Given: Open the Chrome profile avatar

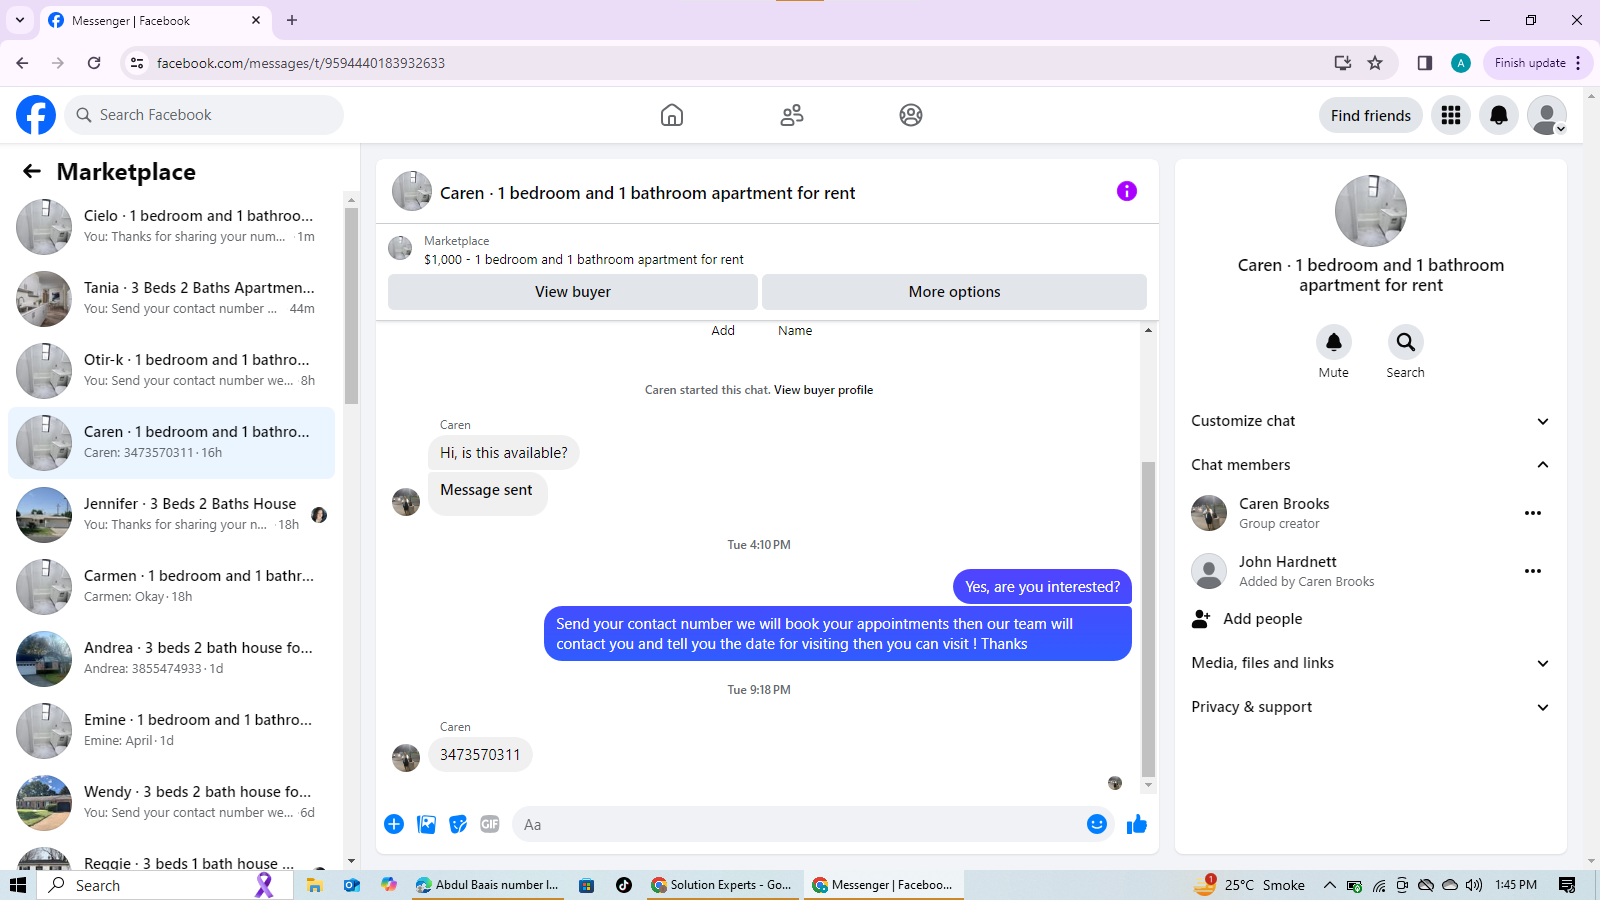Looking at the screenshot, I should [x=1461, y=63].
